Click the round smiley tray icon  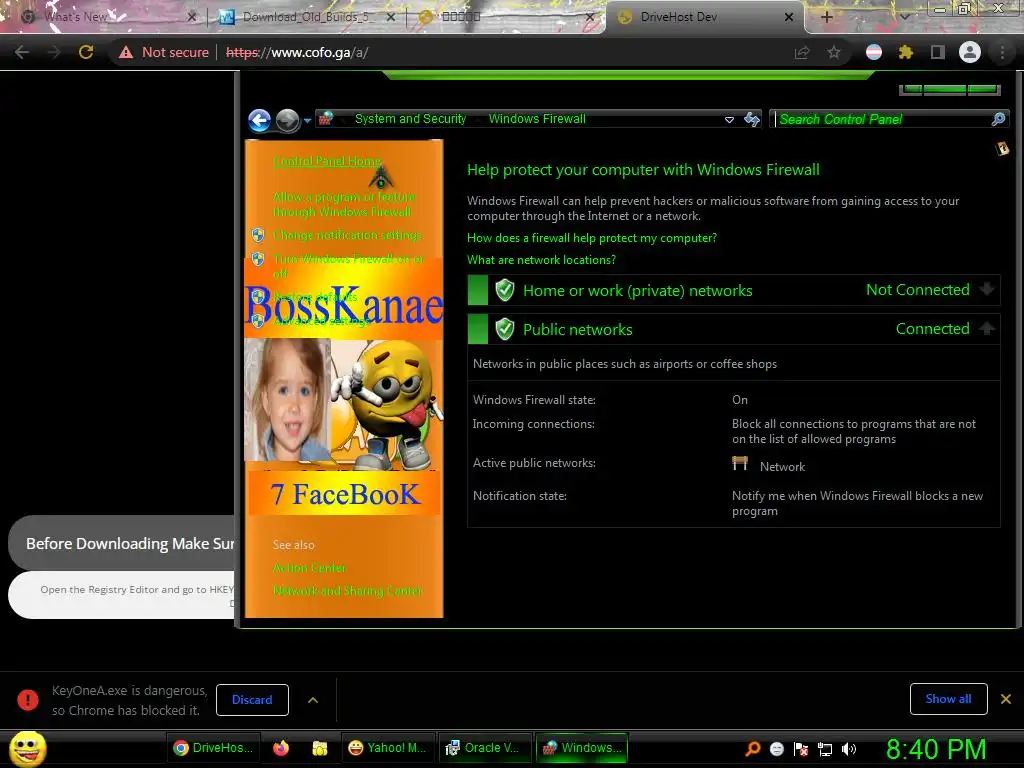tap(776, 748)
